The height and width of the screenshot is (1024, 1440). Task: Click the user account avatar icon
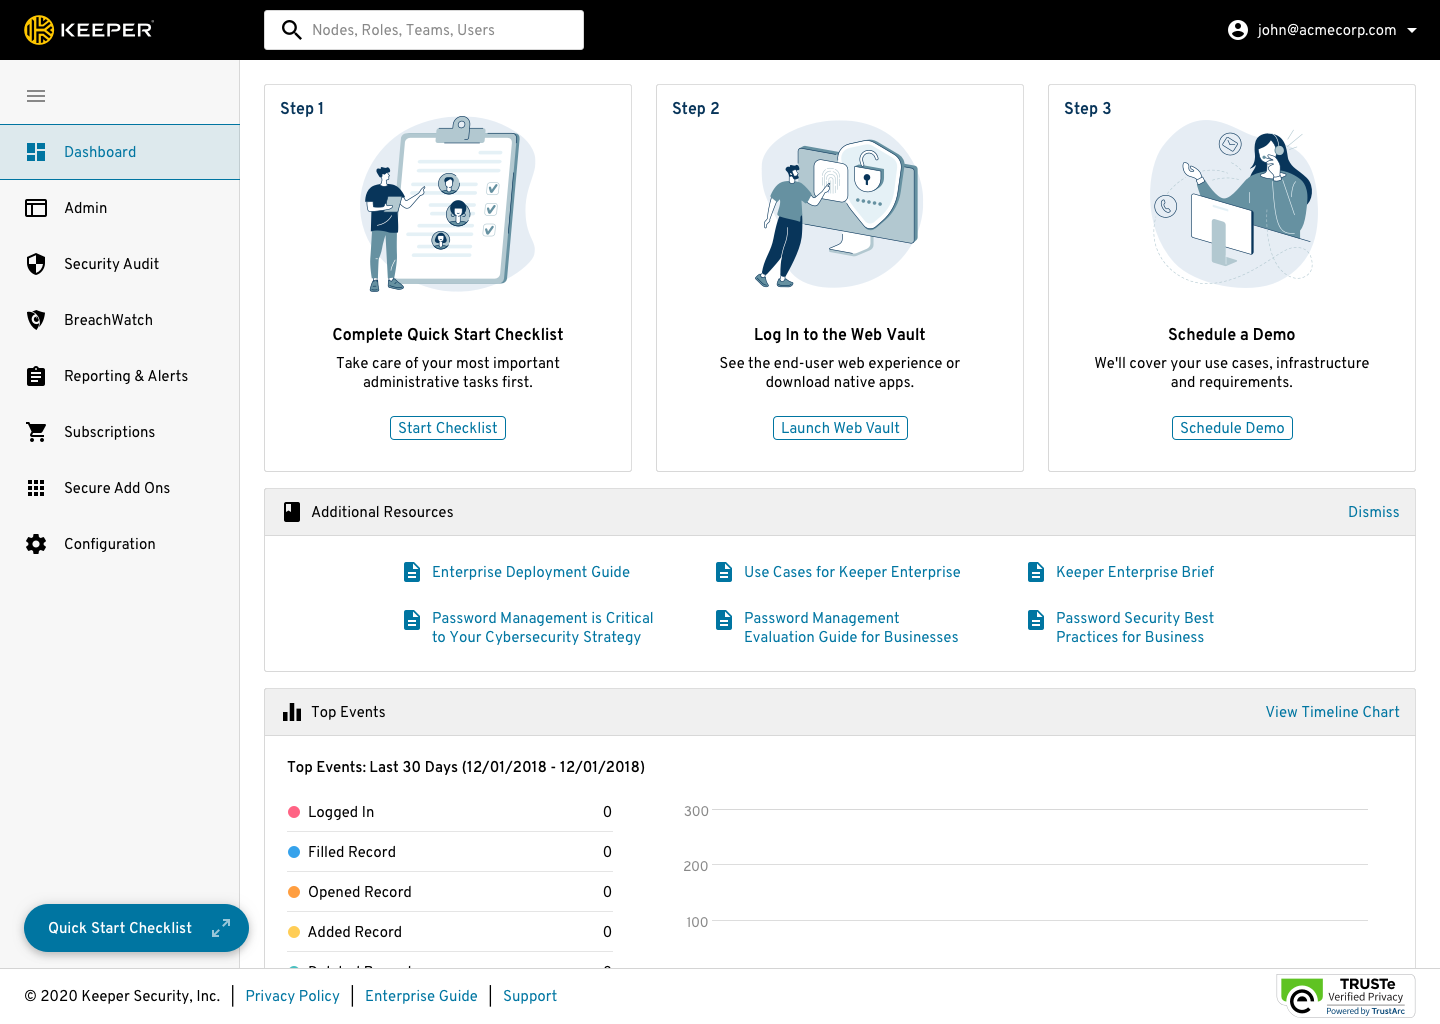pyautogui.click(x=1238, y=30)
